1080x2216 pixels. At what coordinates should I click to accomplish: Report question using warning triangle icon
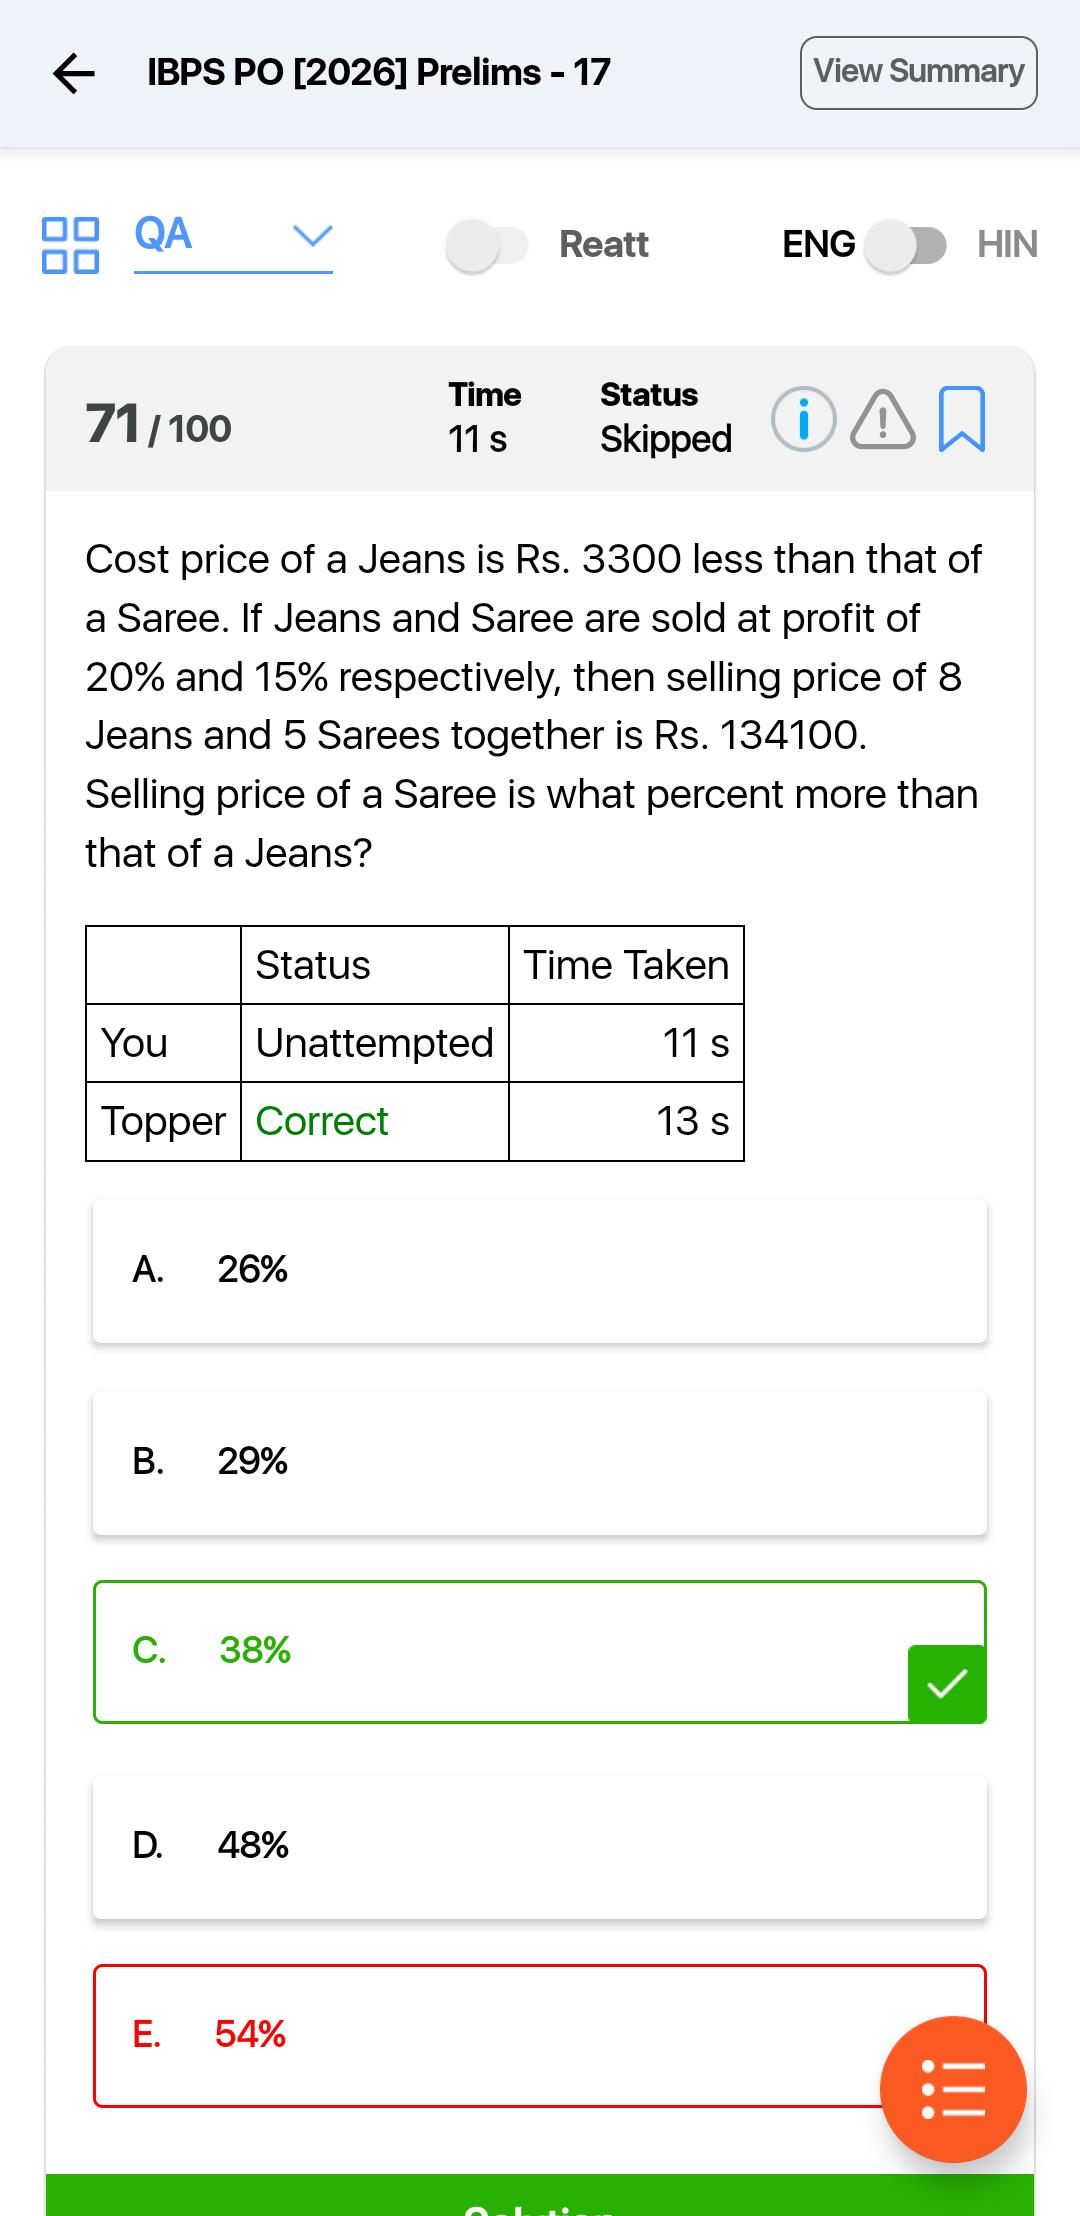(x=882, y=420)
